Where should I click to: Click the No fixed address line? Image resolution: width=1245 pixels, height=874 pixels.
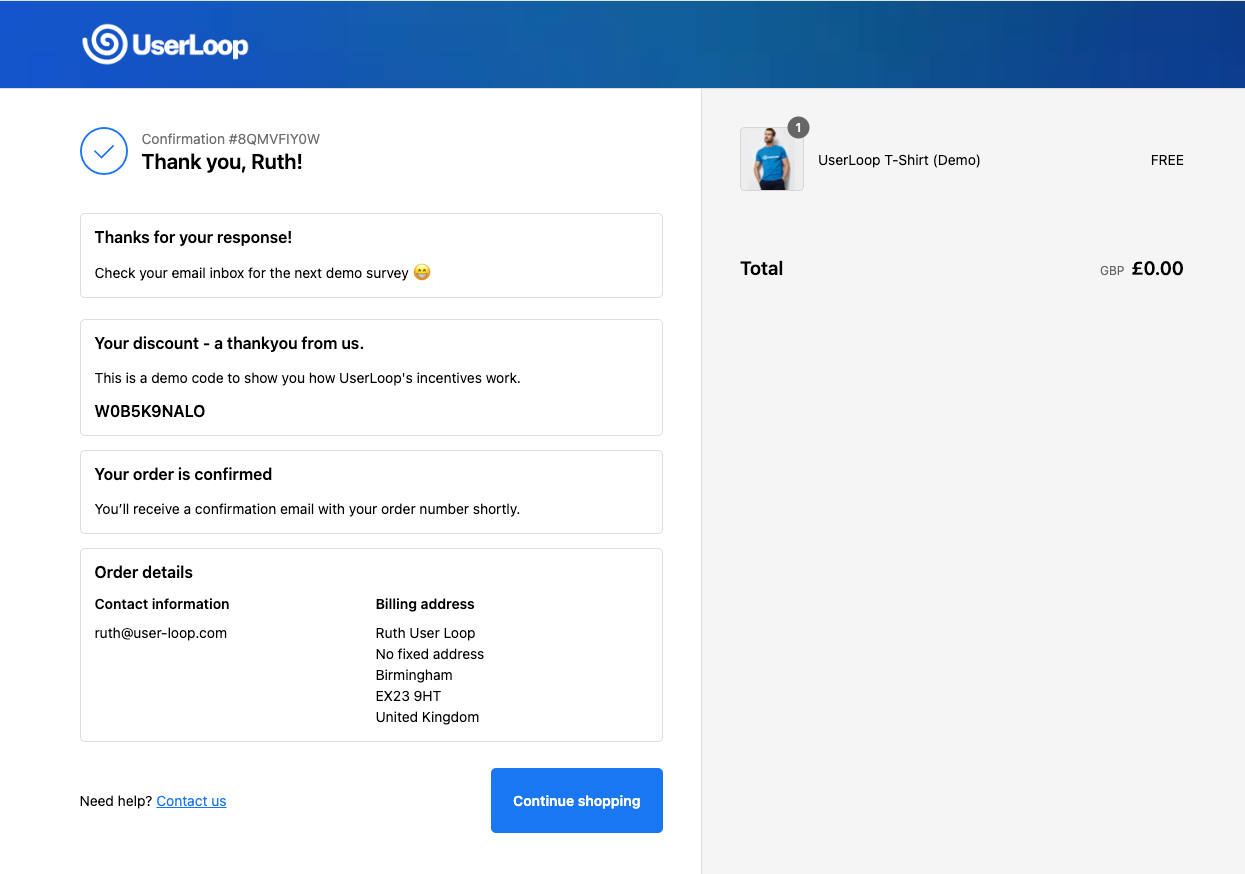[430, 654]
